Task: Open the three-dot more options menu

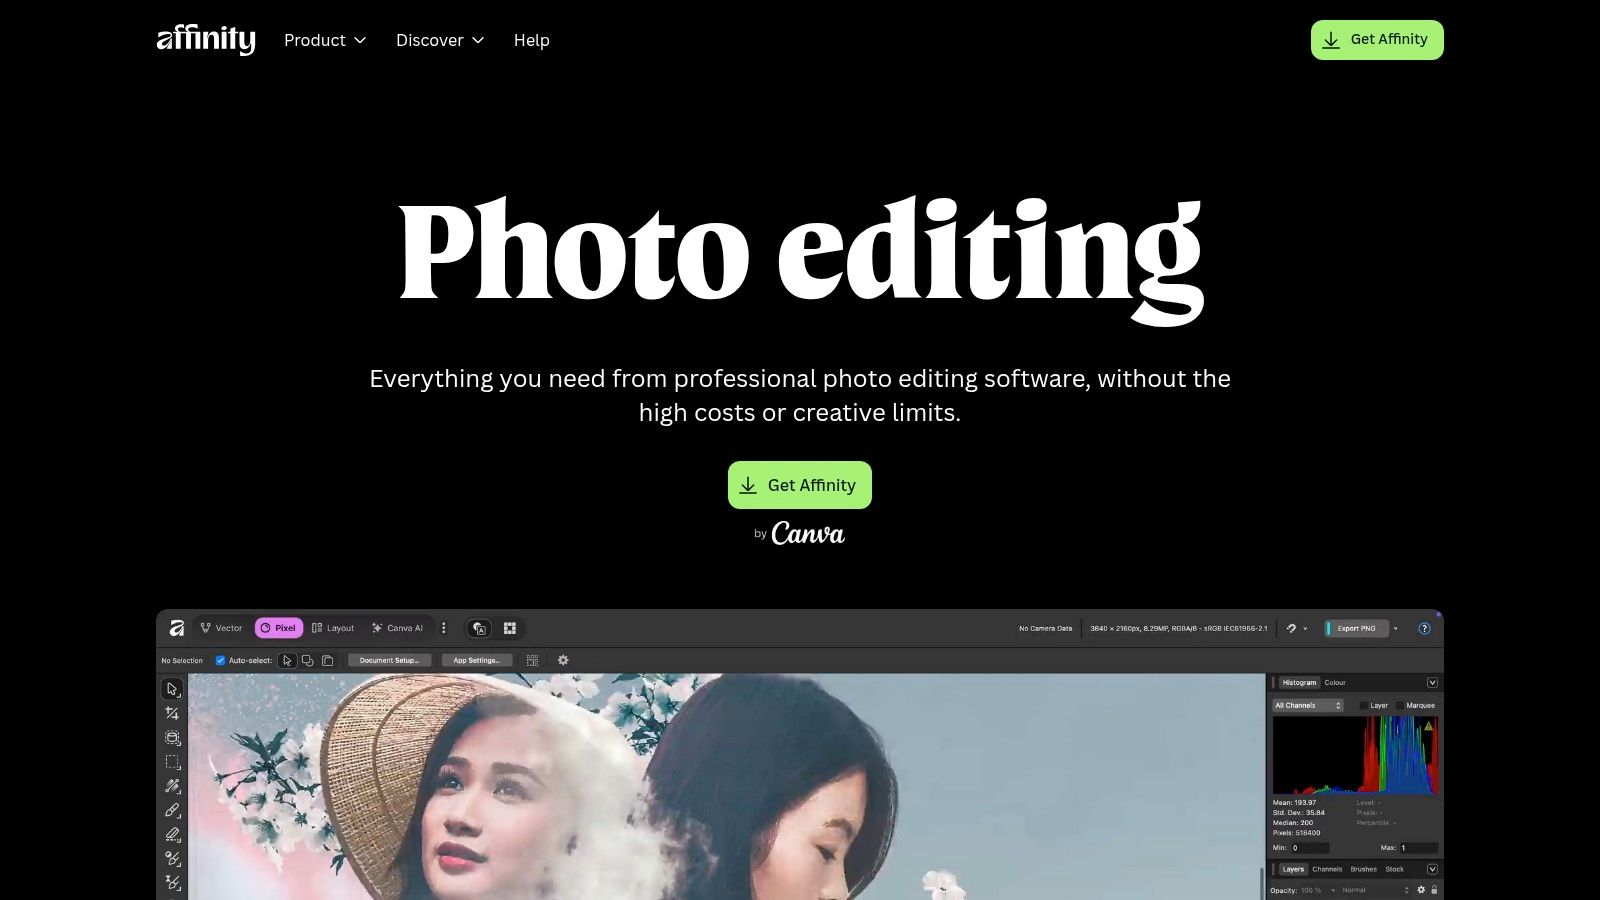Action: (x=444, y=628)
